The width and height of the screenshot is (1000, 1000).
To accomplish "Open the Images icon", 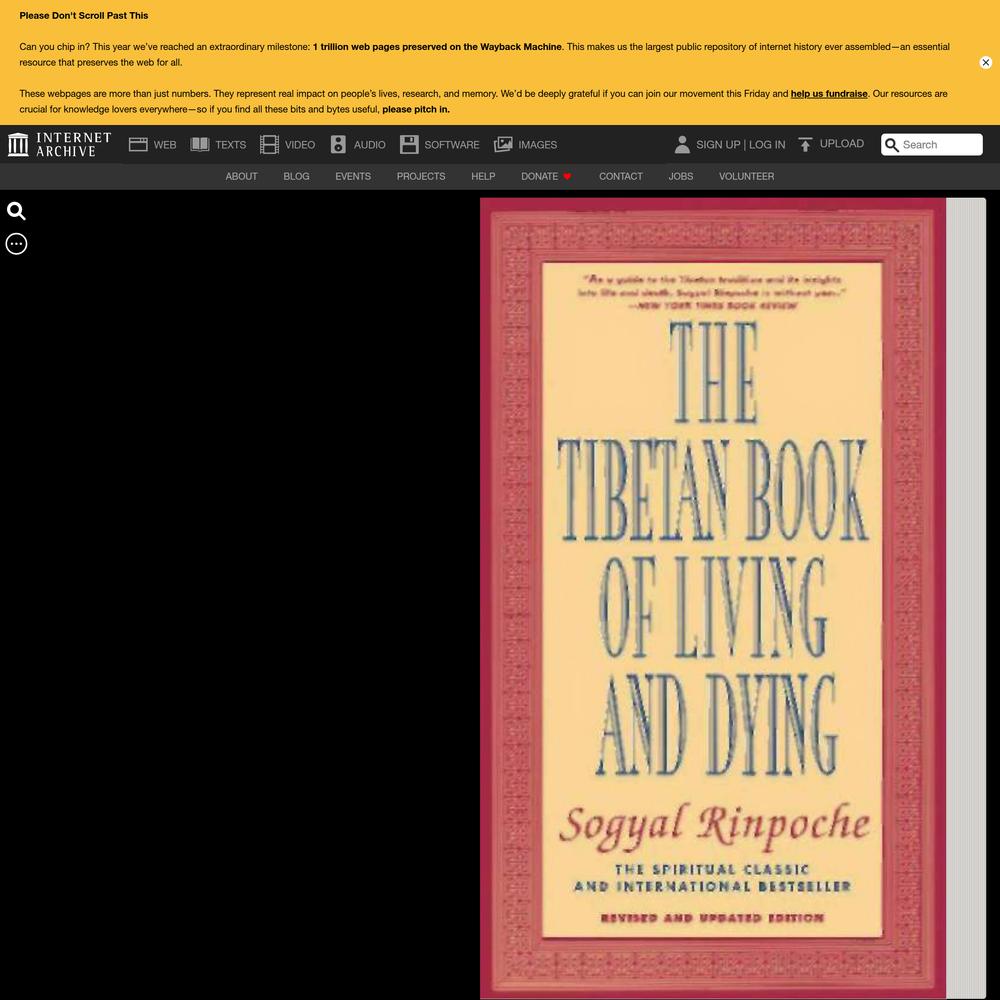I will [503, 145].
